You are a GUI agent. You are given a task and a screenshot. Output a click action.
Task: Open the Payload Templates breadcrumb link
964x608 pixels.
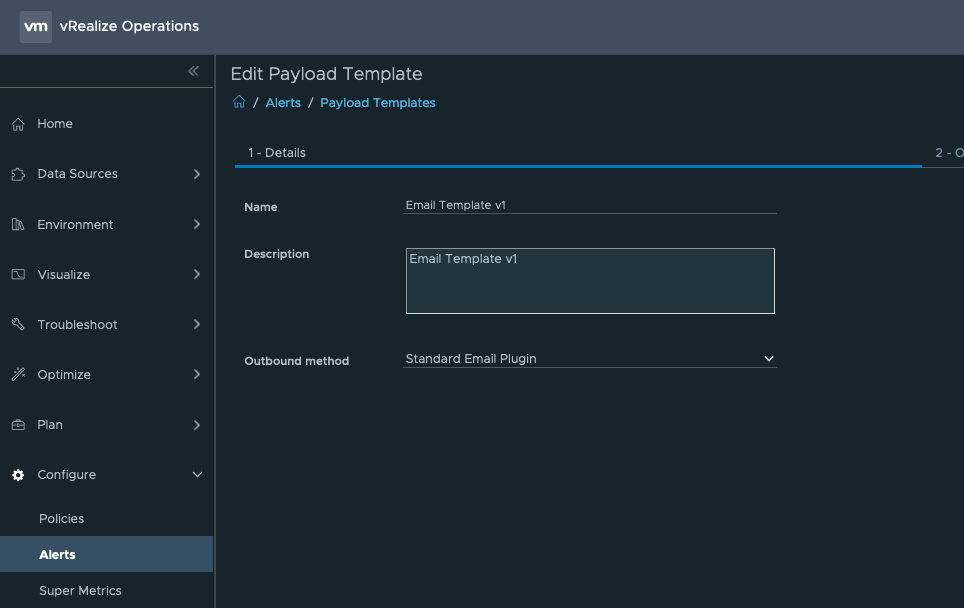[x=378, y=103]
